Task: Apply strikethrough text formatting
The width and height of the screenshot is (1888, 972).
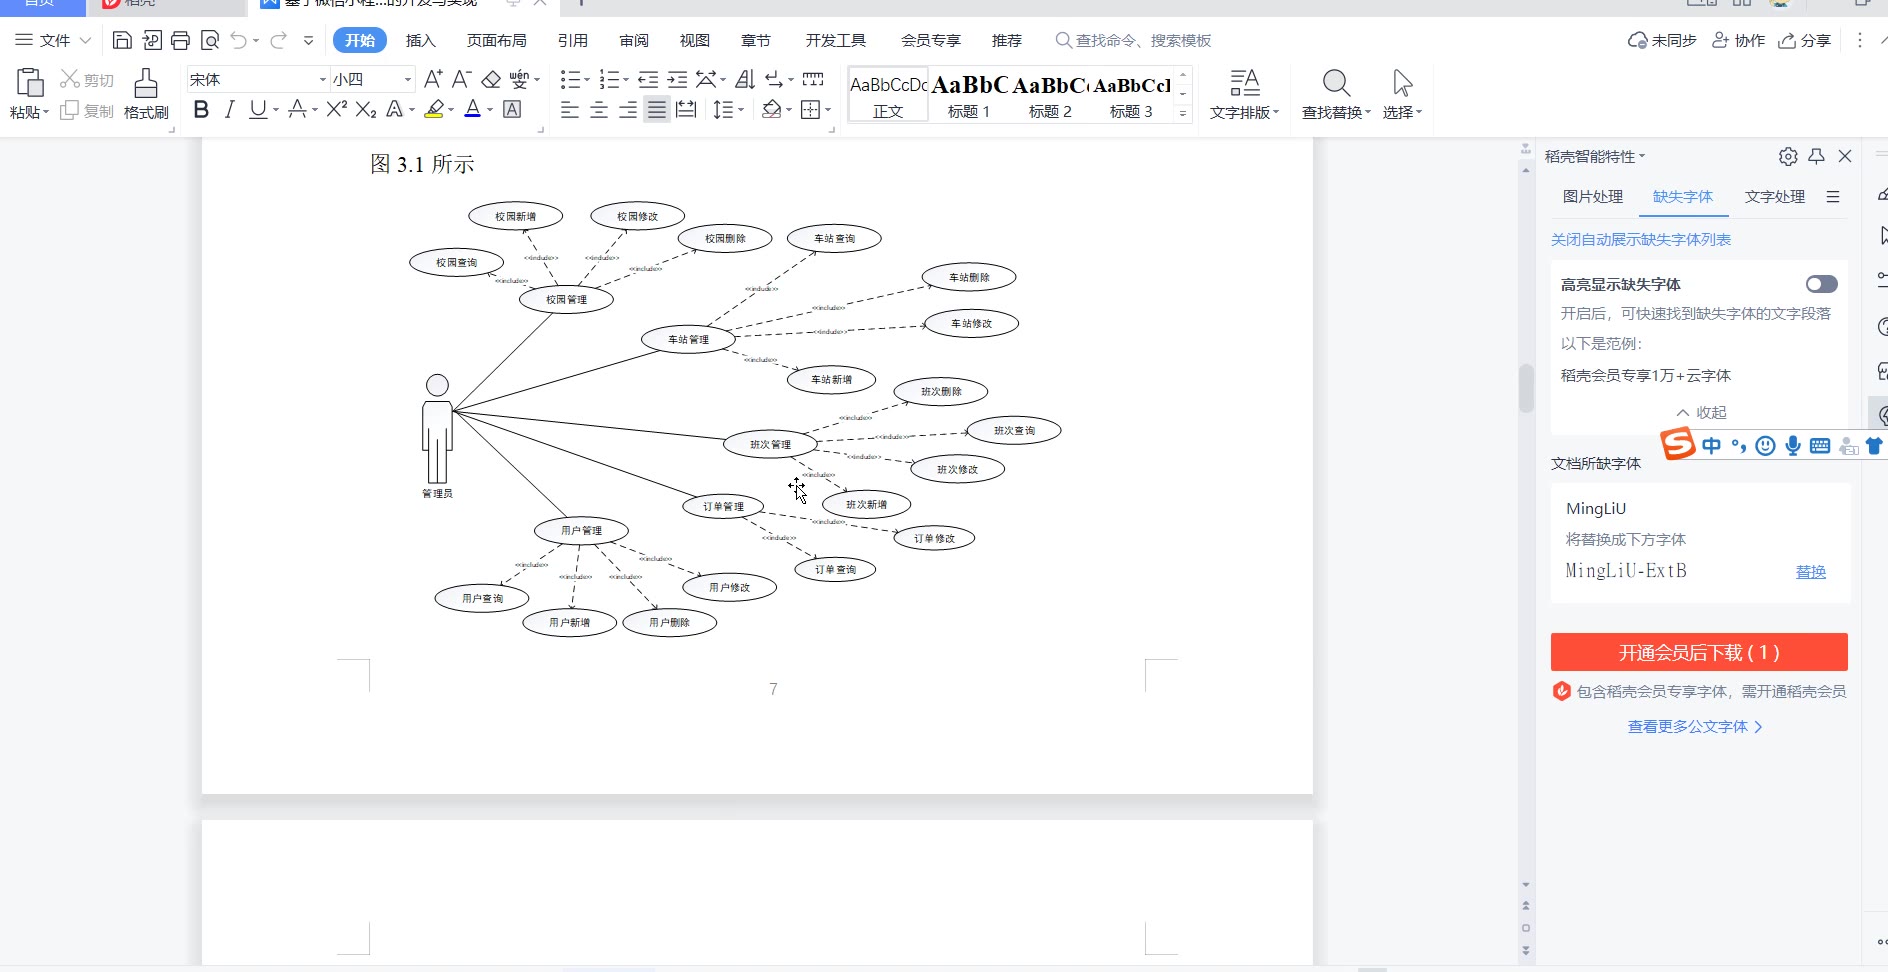Action: tap(297, 109)
